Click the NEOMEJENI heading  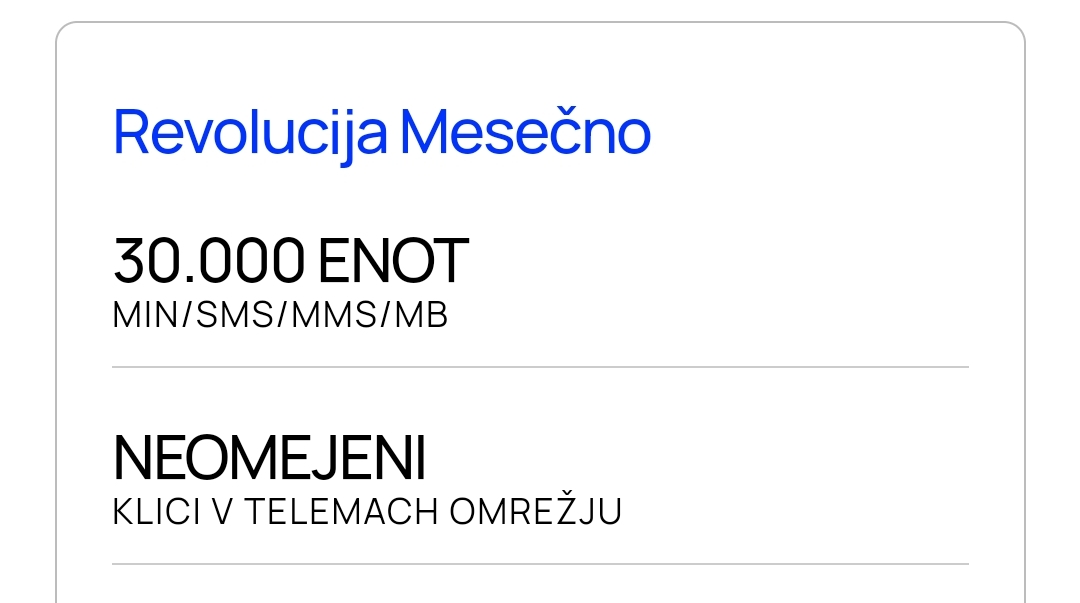coord(269,458)
